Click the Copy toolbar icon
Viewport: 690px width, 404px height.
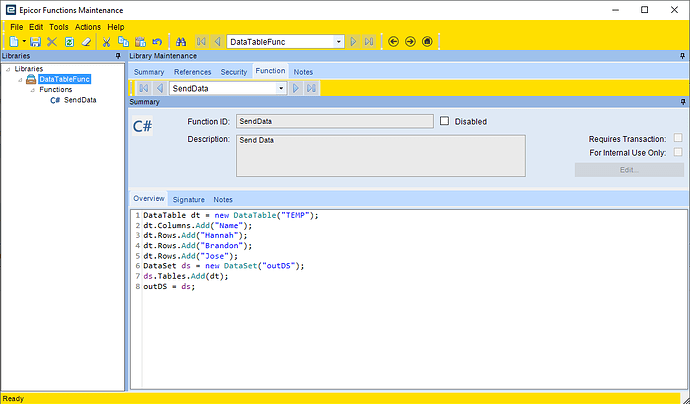[124, 42]
